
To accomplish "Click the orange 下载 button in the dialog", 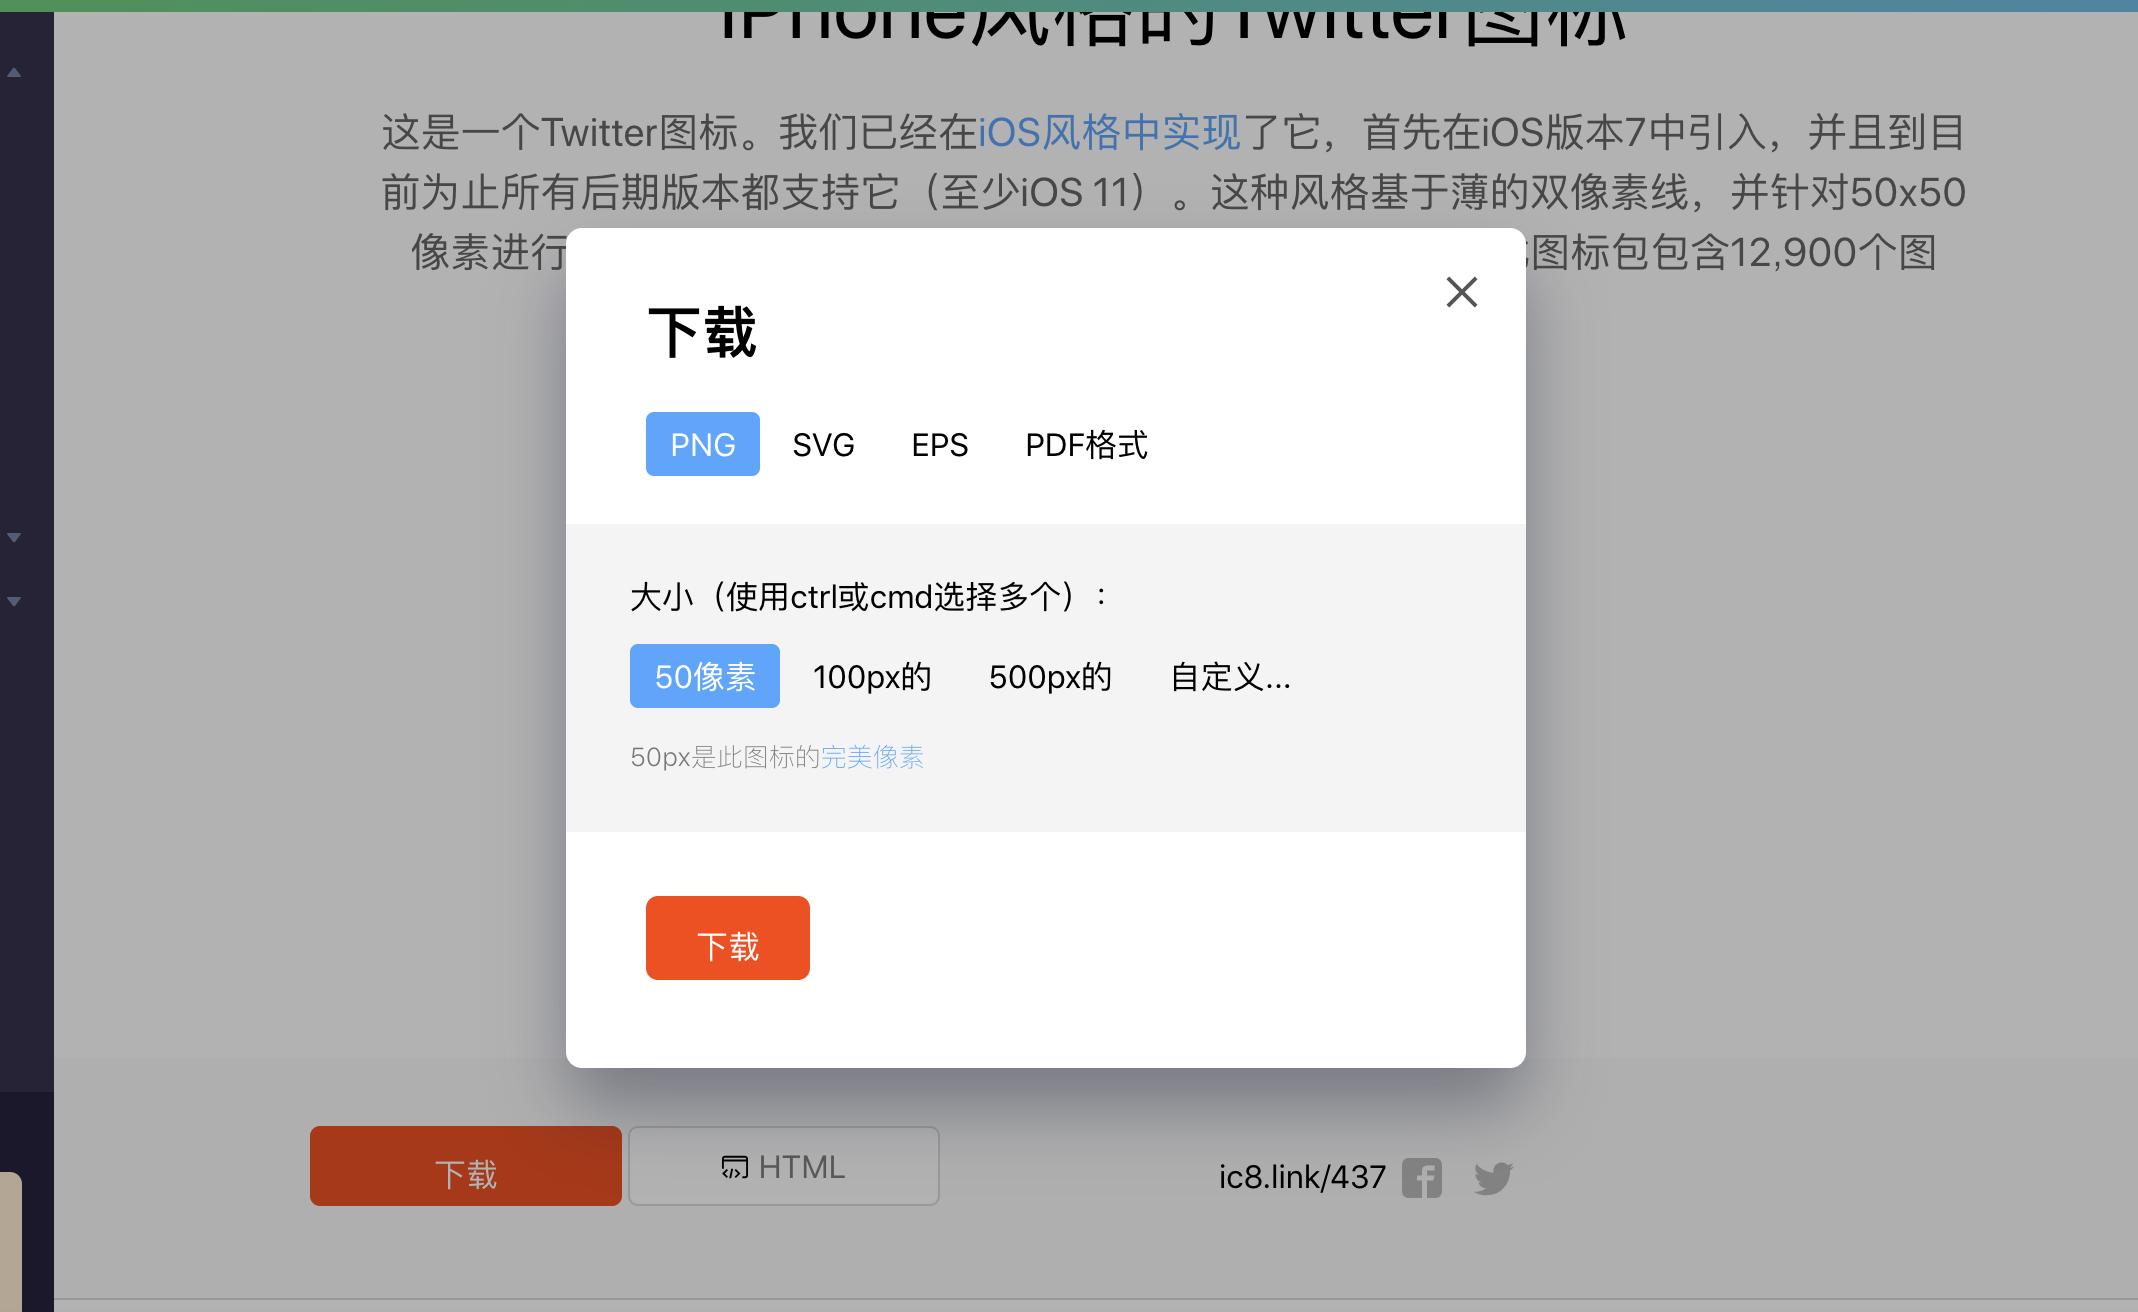I will click(727, 938).
